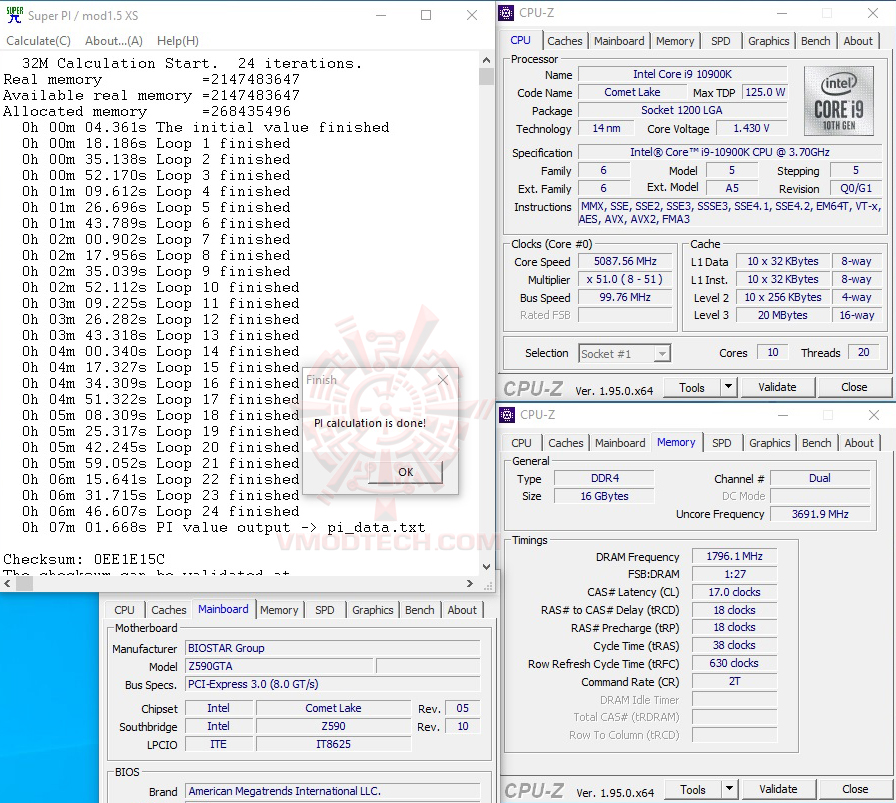Image resolution: width=896 pixels, height=803 pixels.
Task: Open the Socket #1 selection dropdown
Action: point(625,354)
